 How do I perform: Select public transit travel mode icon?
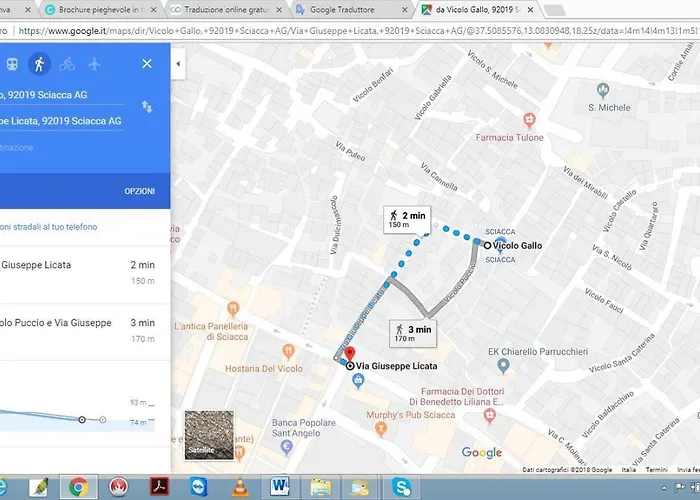(12, 64)
